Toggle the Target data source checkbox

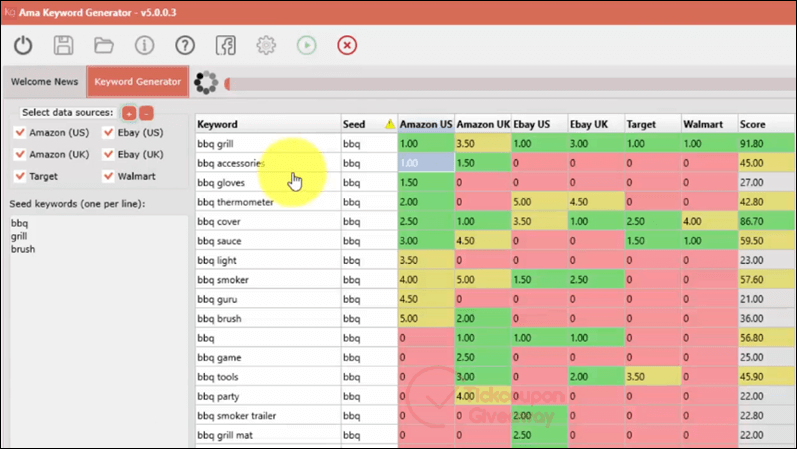(20, 176)
